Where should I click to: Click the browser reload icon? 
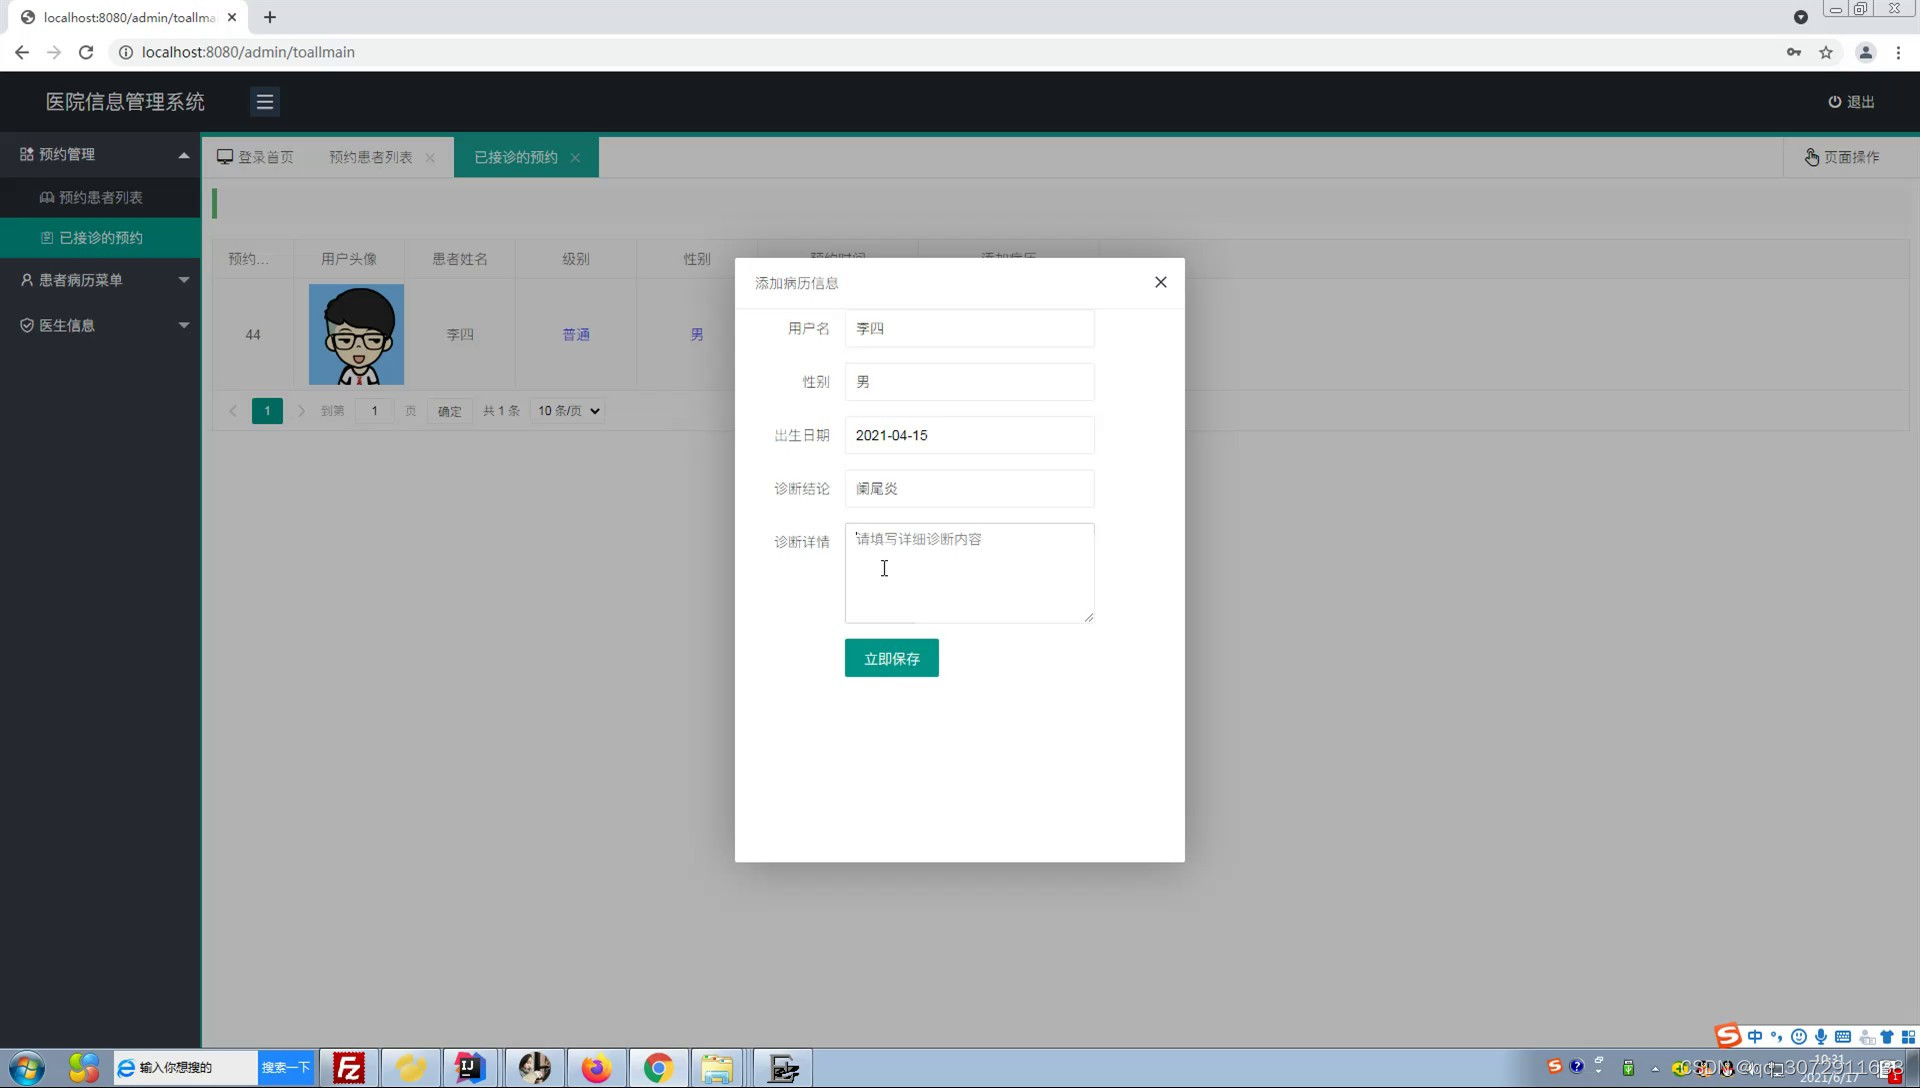86,52
